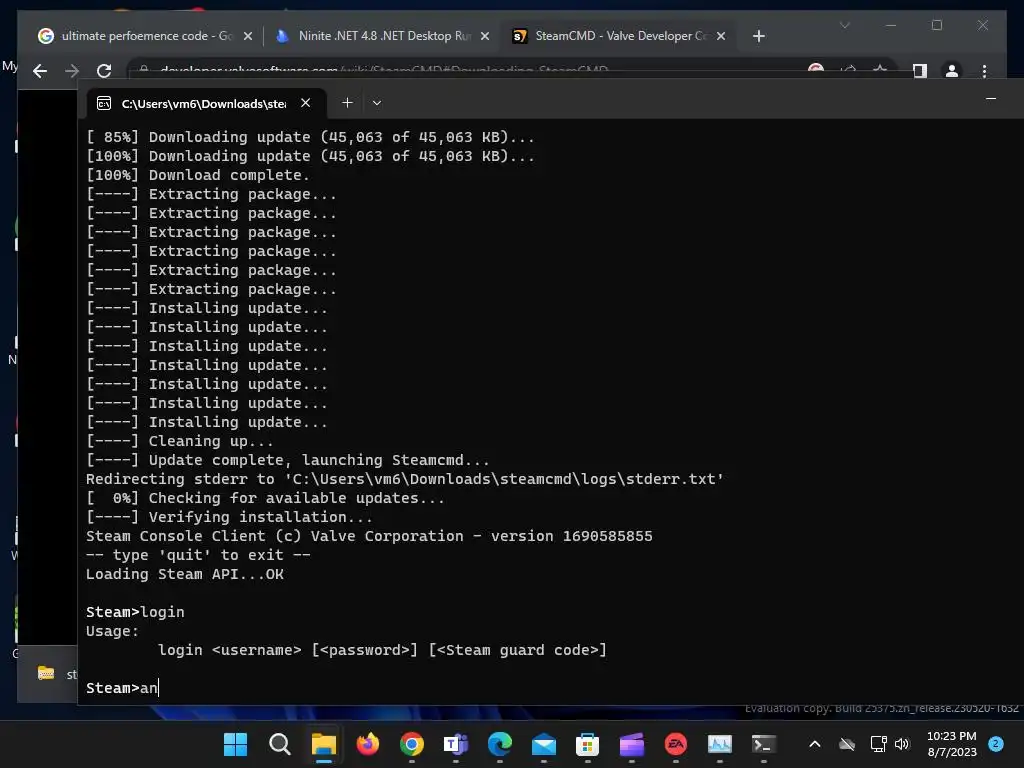Close the ultimate perfoemence code tab
The image size is (1024, 768).
pos(248,37)
